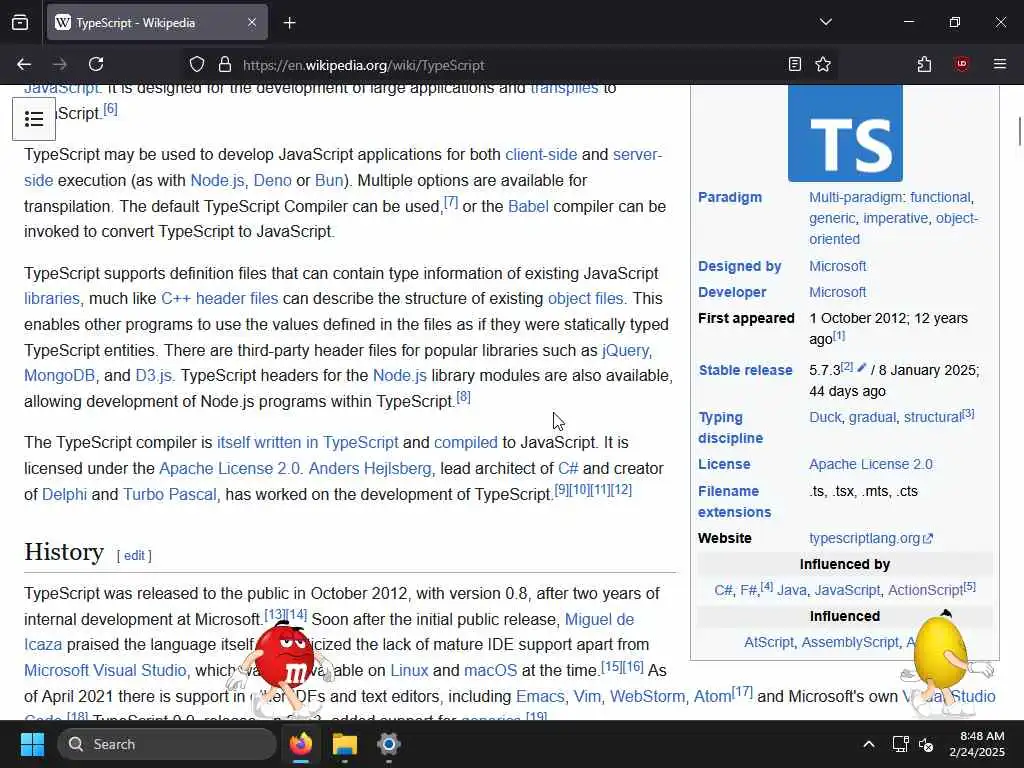Screen dimensions: 1024x768
Task: Open Filename extensions link
Action: 735,502
